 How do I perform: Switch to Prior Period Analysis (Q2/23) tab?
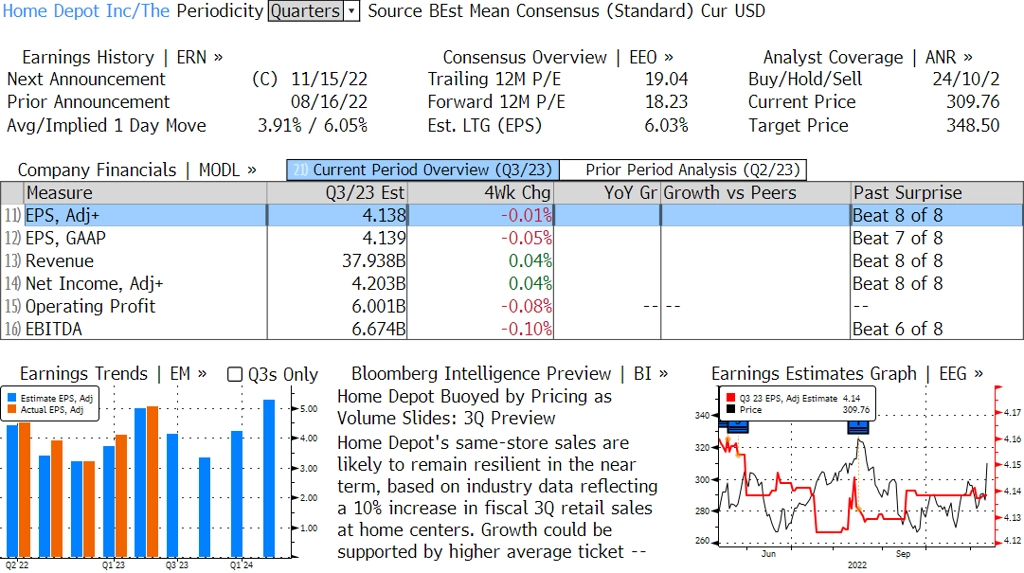684,170
